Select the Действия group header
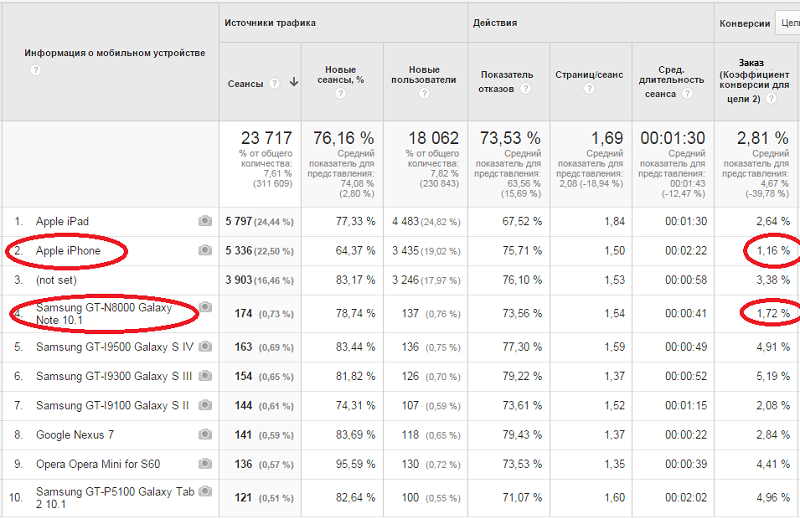Viewport: 800px width, 519px height. [495, 23]
